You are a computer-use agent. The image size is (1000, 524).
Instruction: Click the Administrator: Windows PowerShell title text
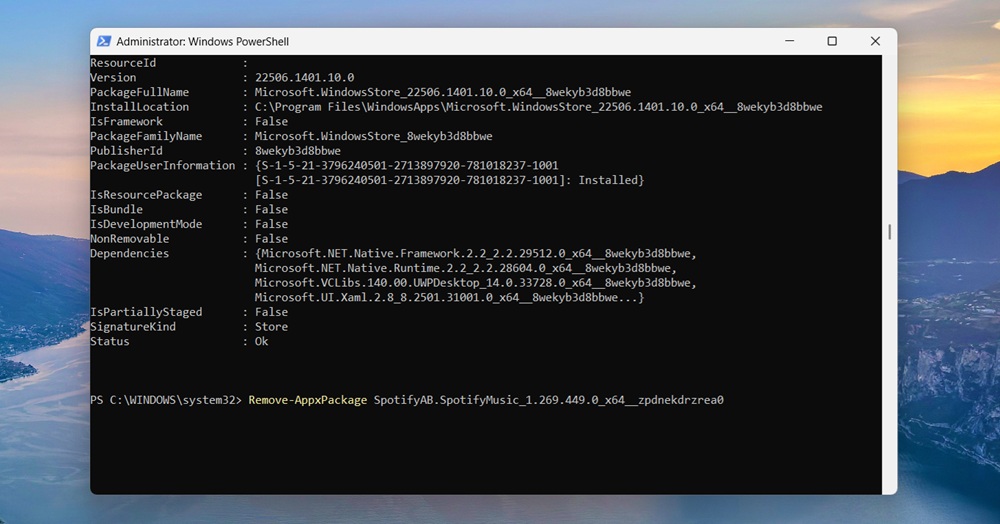[x=202, y=41]
